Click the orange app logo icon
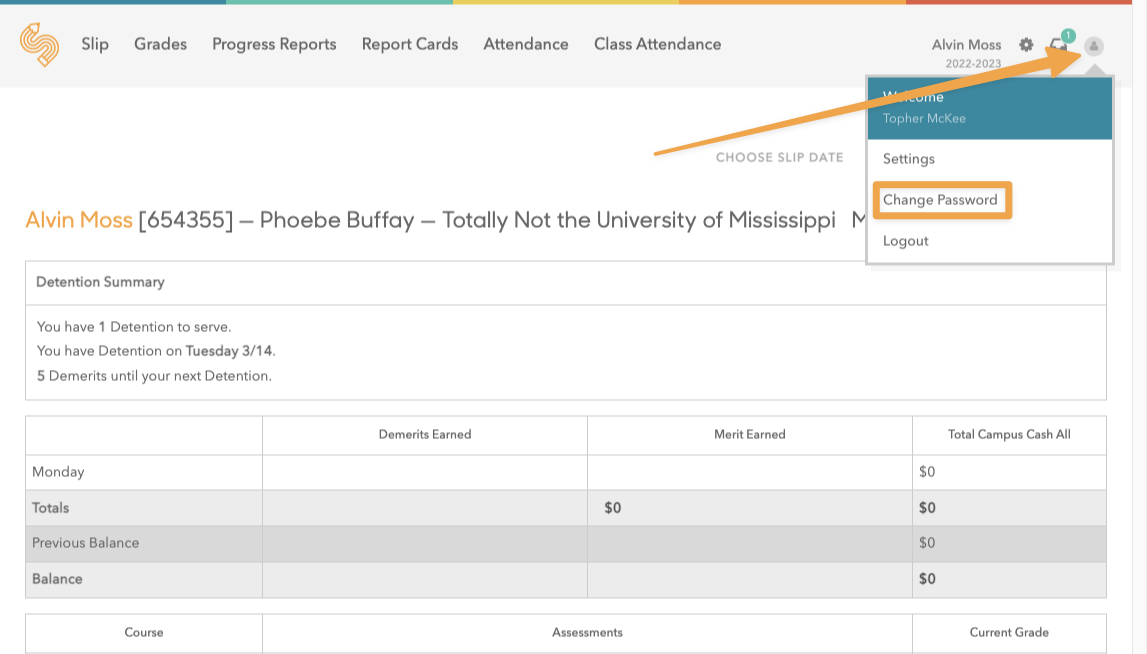 point(39,45)
